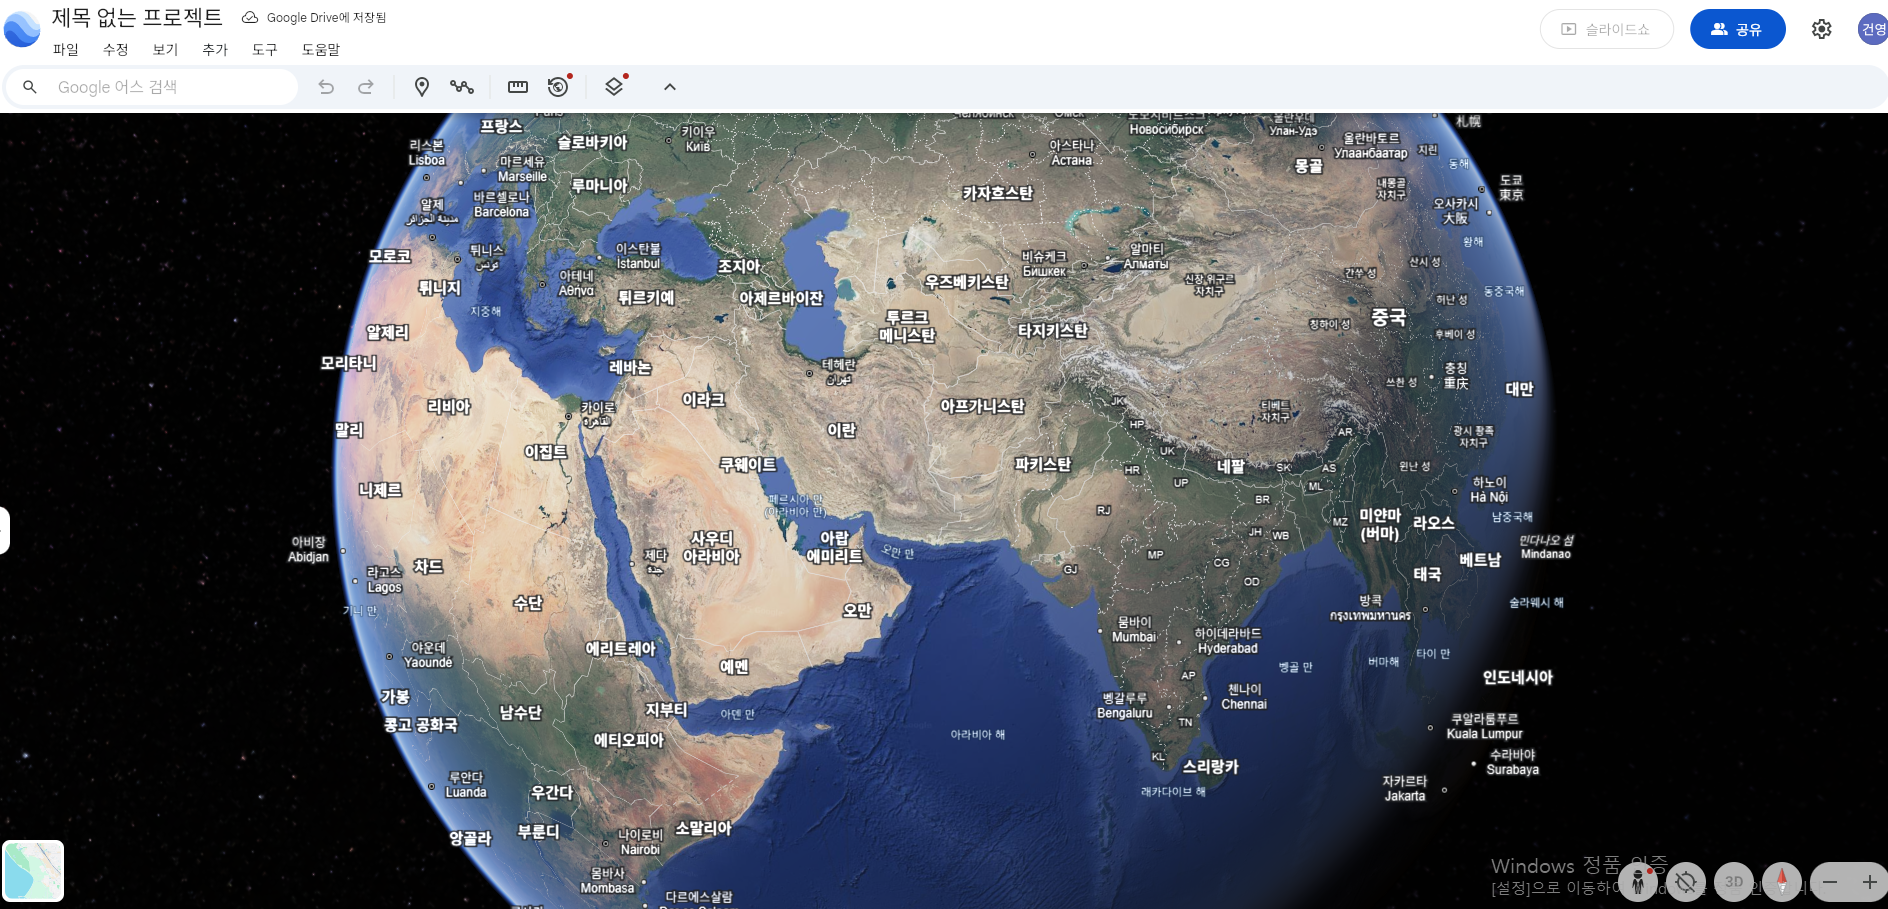Screen dimensions: 1888x909
Task: Open the map style thumbnail
Action: coord(33,871)
